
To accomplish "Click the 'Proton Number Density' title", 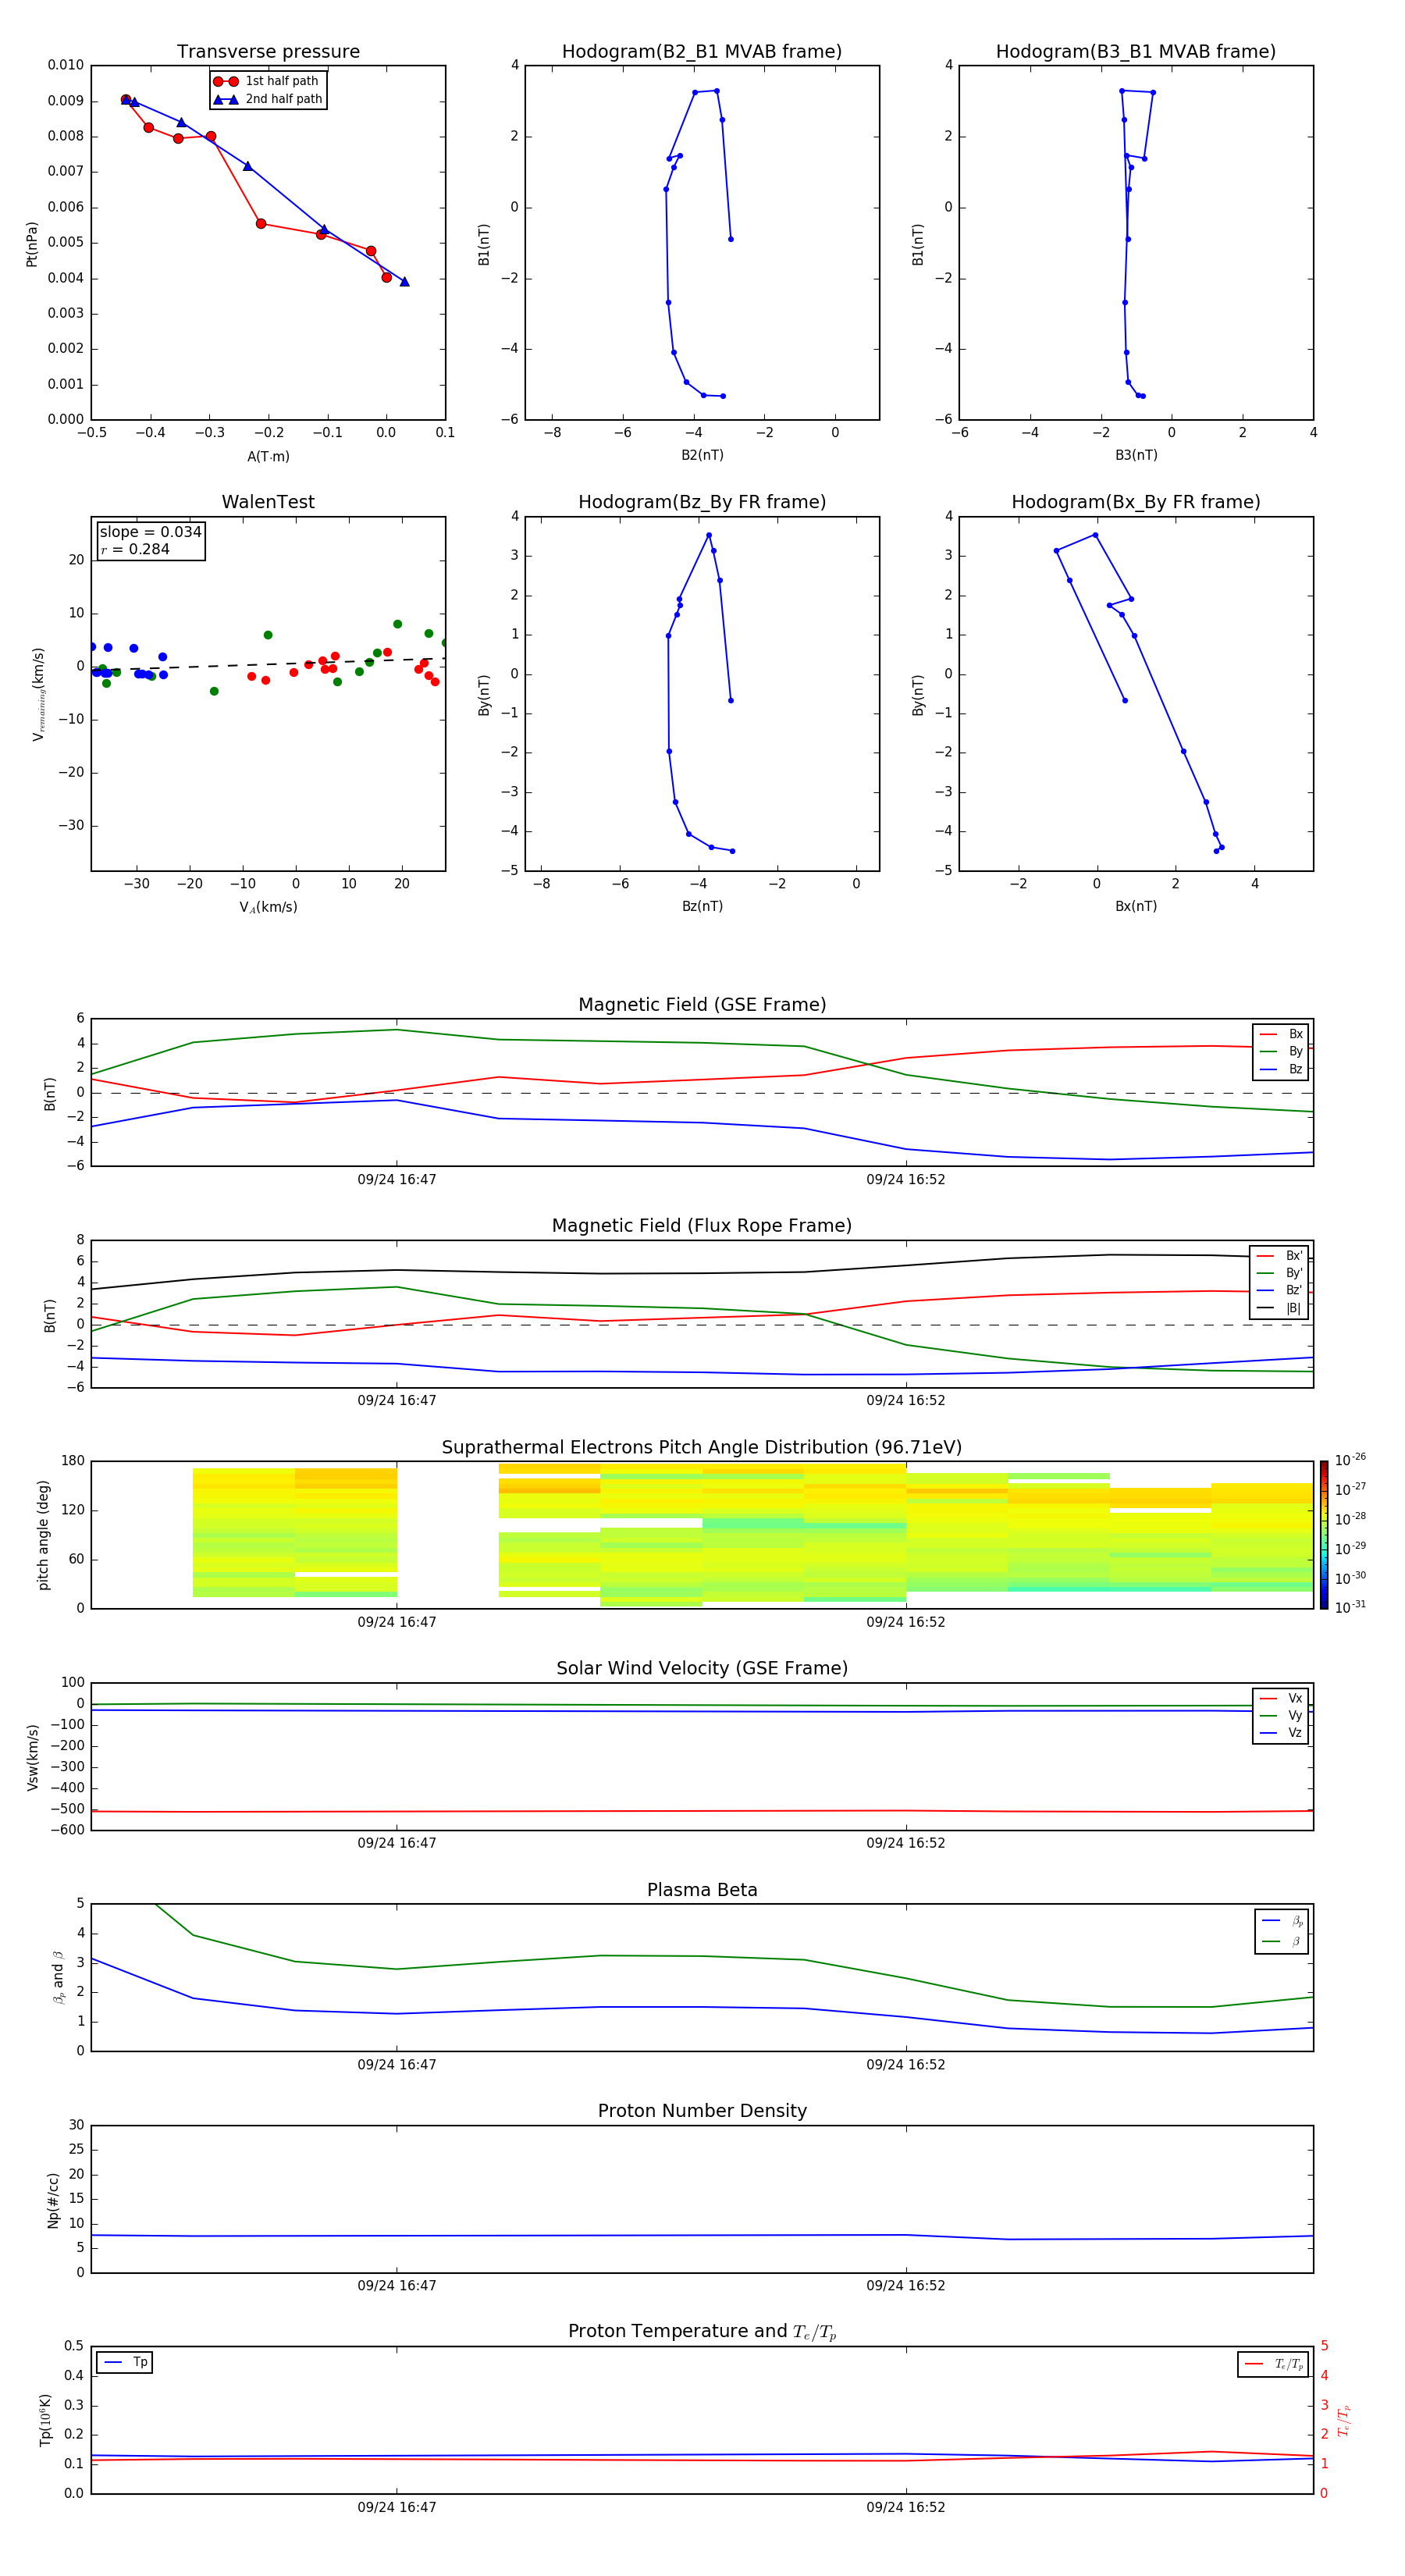I will click(x=702, y=2111).
